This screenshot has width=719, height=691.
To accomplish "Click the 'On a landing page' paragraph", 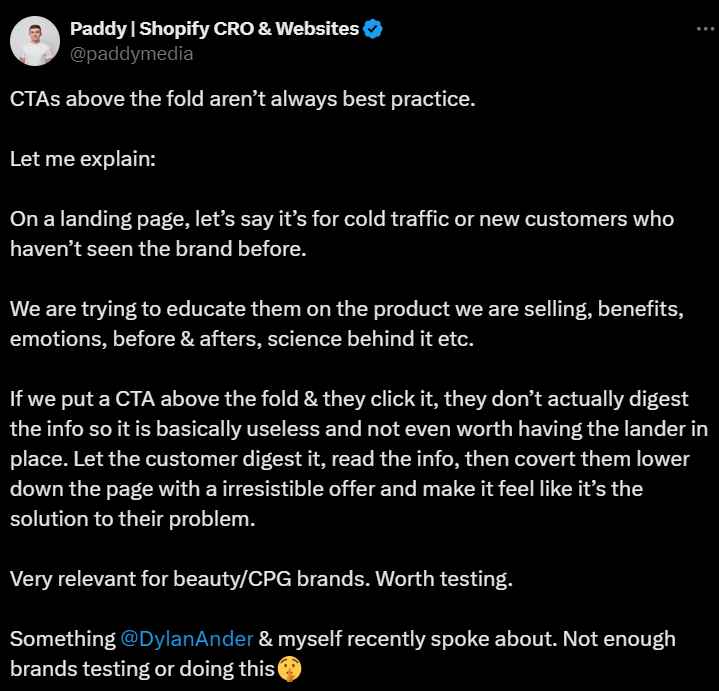I will click(342, 234).
